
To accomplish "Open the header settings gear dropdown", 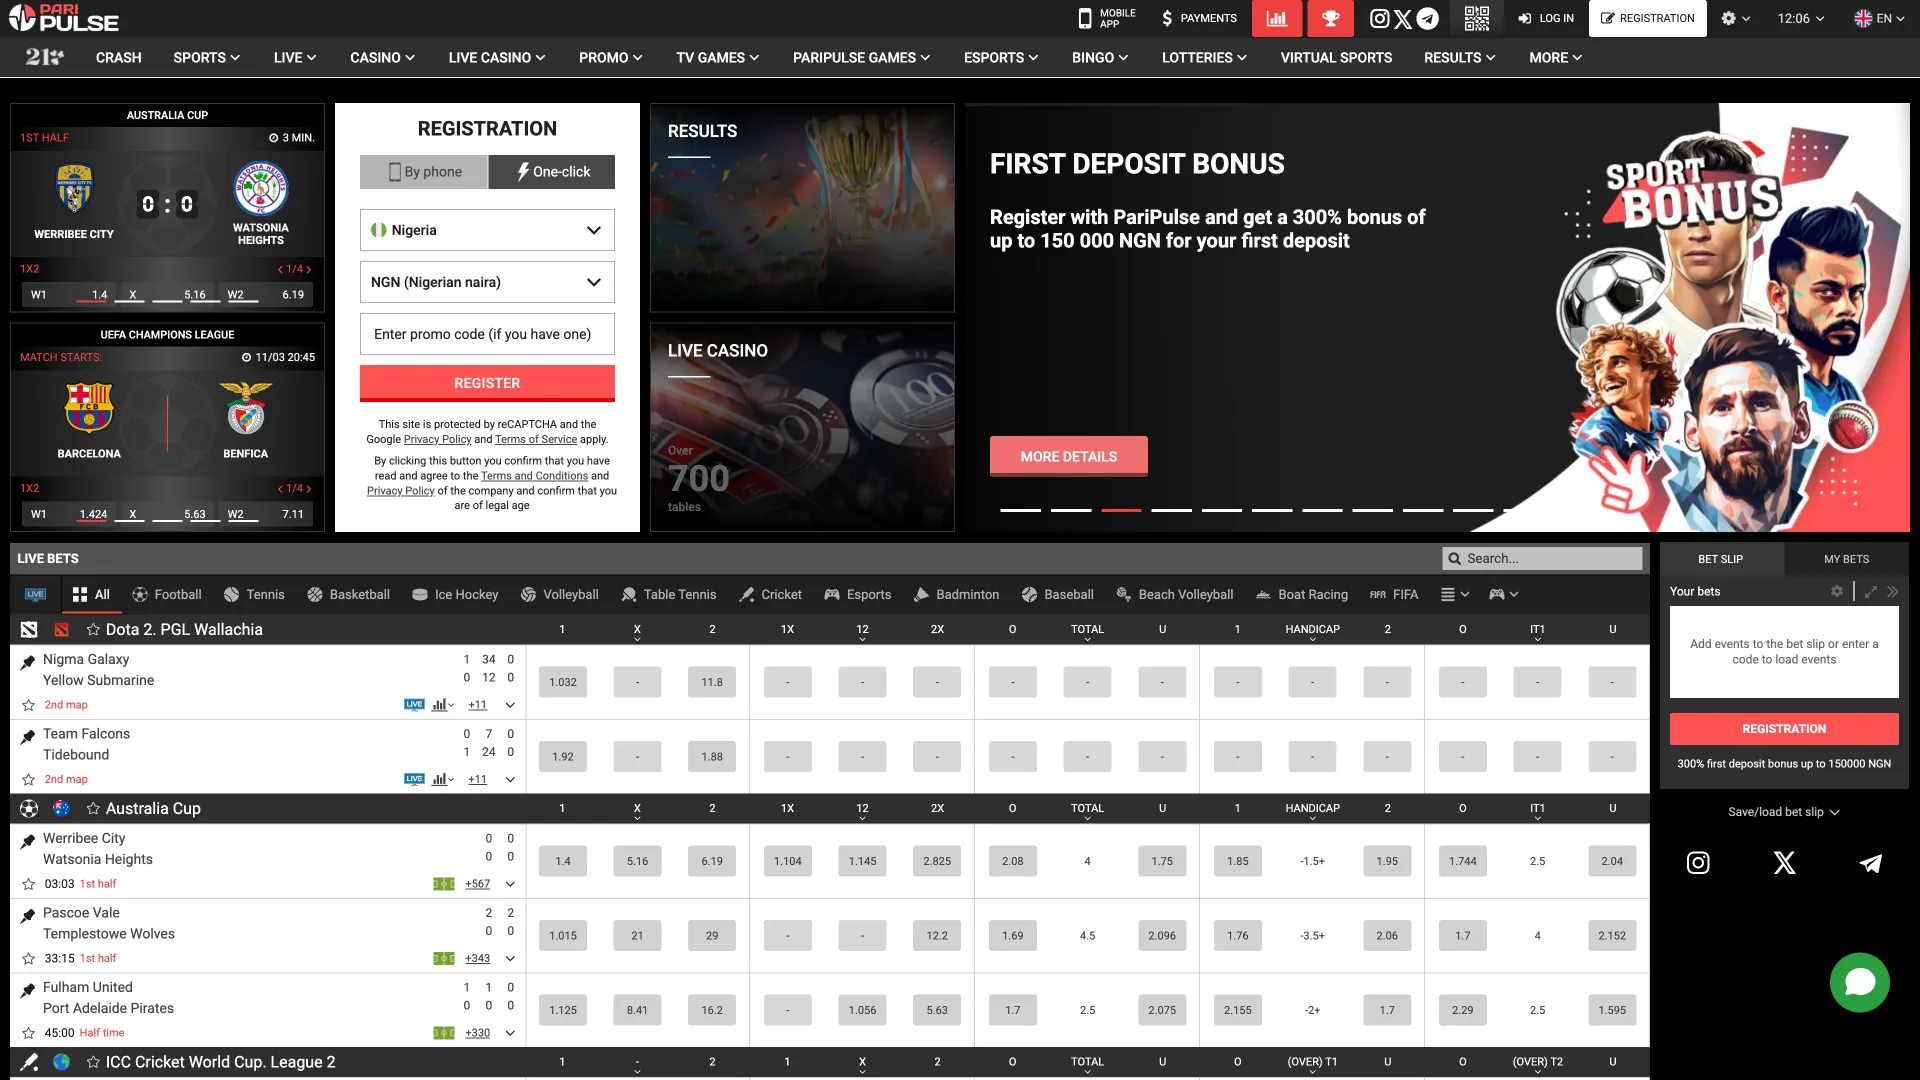I will [1736, 18].
